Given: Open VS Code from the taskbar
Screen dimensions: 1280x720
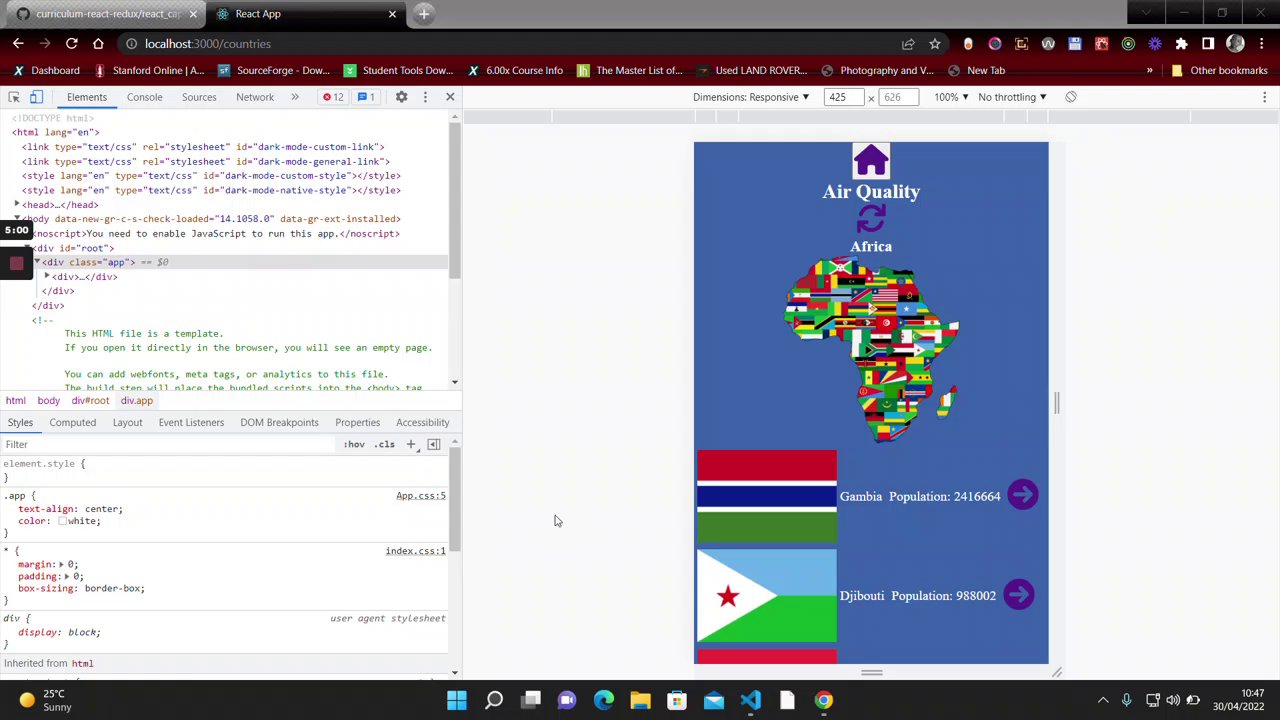Looking at the screenshot, I should tap(751, 700).
